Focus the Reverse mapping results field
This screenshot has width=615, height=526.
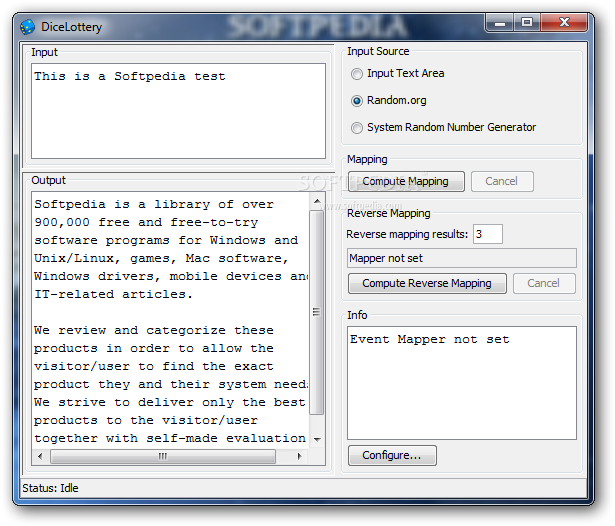coord(488,234)
